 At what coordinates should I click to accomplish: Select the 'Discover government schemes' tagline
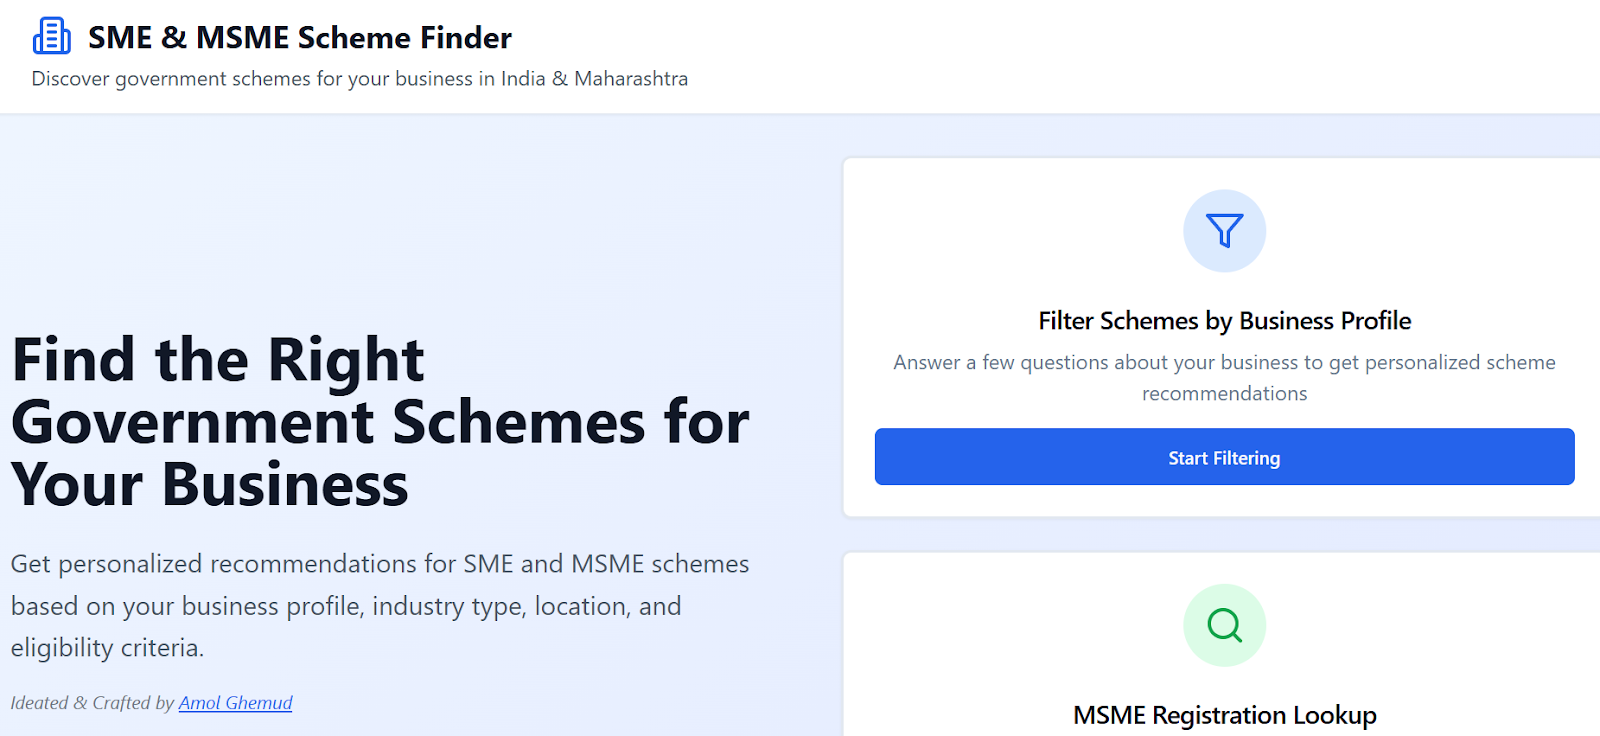click(x=360, y=79)
